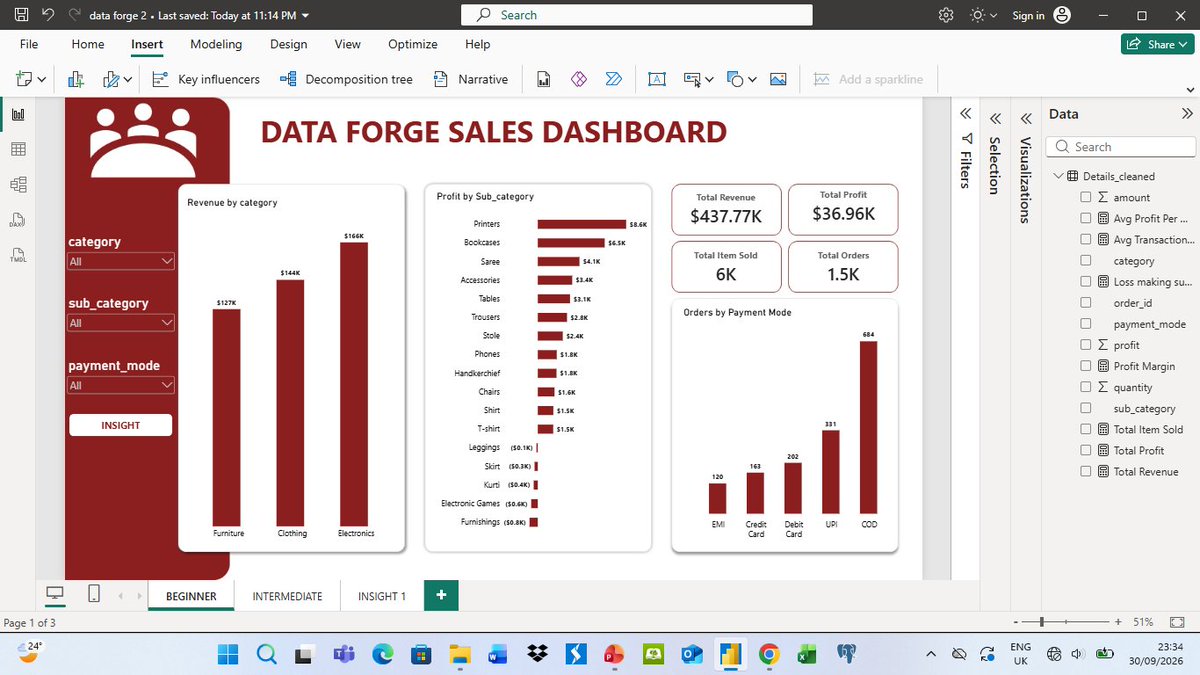The image size is (1200, 675).
Task: Switch to mobile layout icon at bottom
Action: [94, 594]
